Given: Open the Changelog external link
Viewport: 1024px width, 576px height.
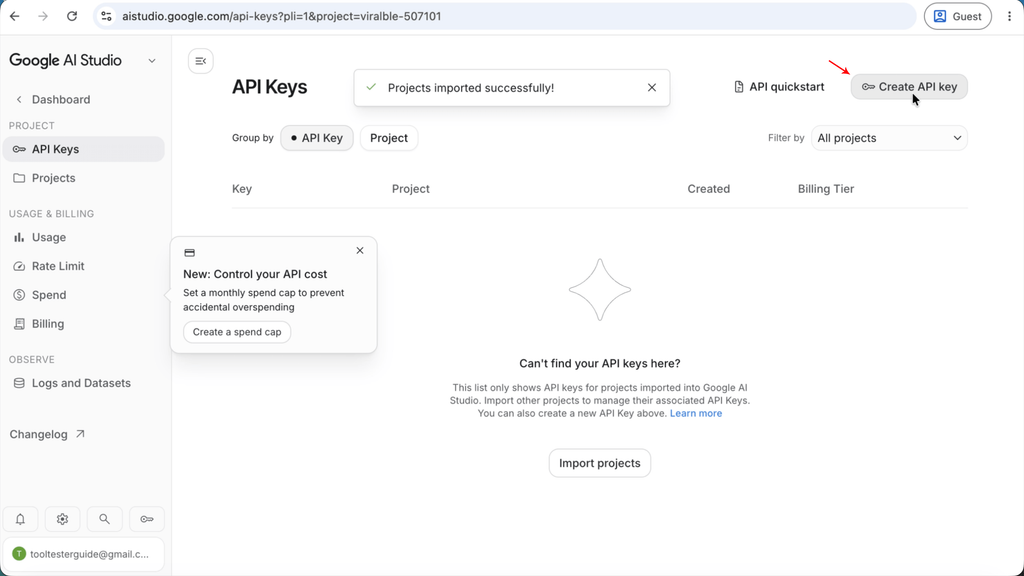Looking at the screenshot, I should coord(47,434).
